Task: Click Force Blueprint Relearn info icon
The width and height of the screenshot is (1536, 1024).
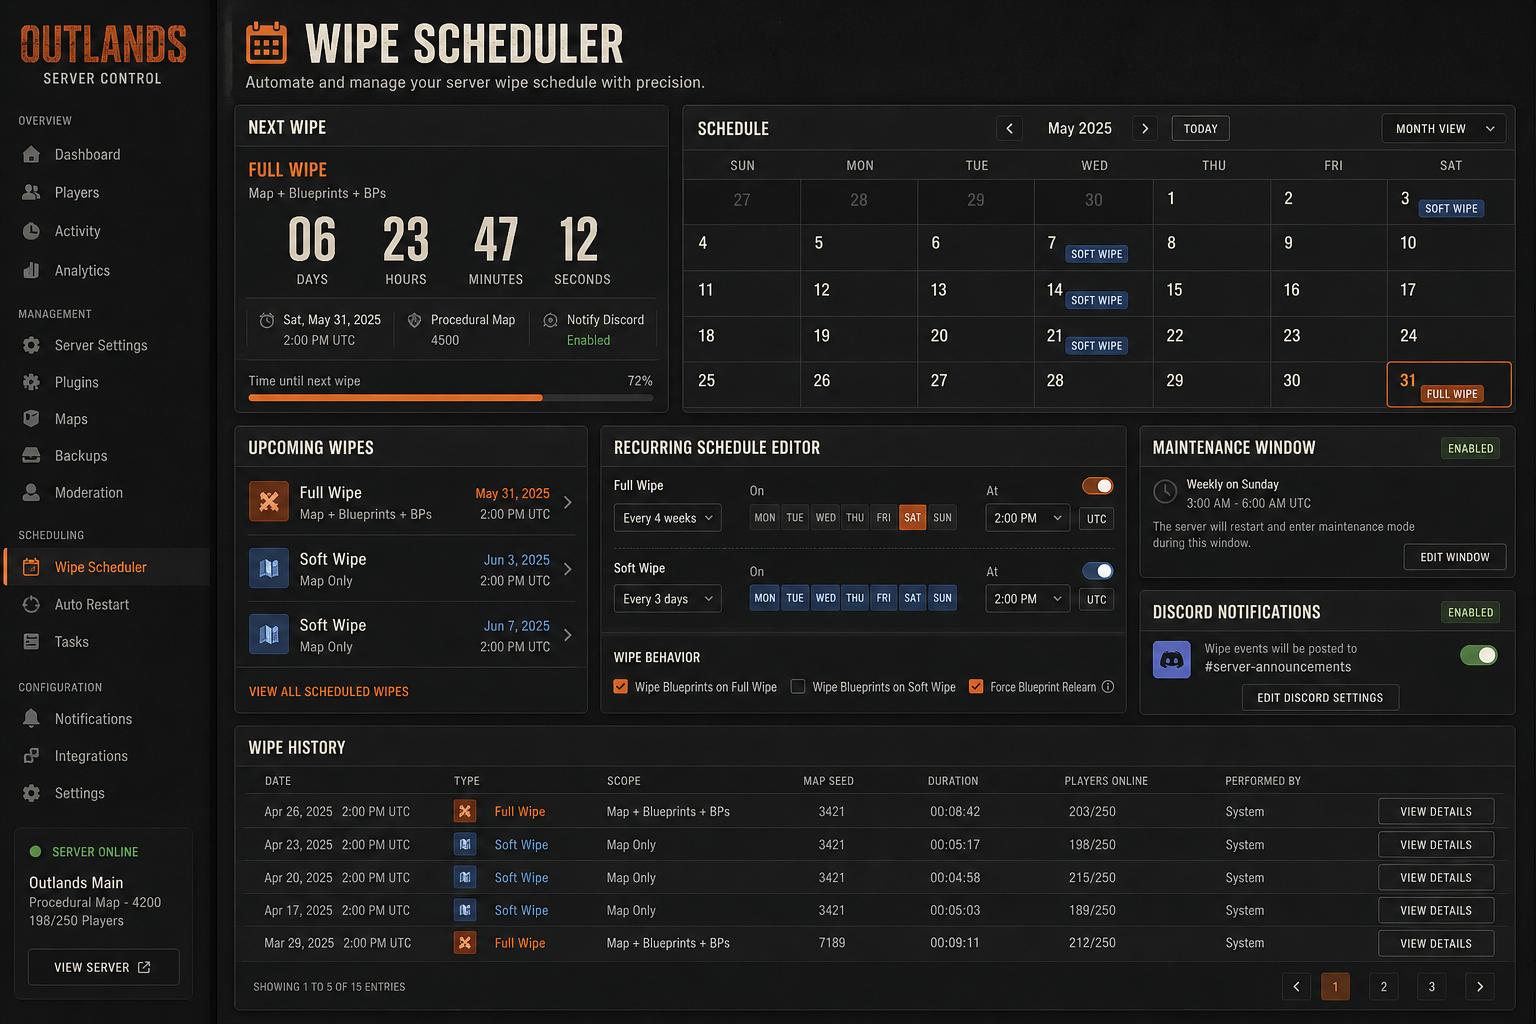Action: 1108,687
